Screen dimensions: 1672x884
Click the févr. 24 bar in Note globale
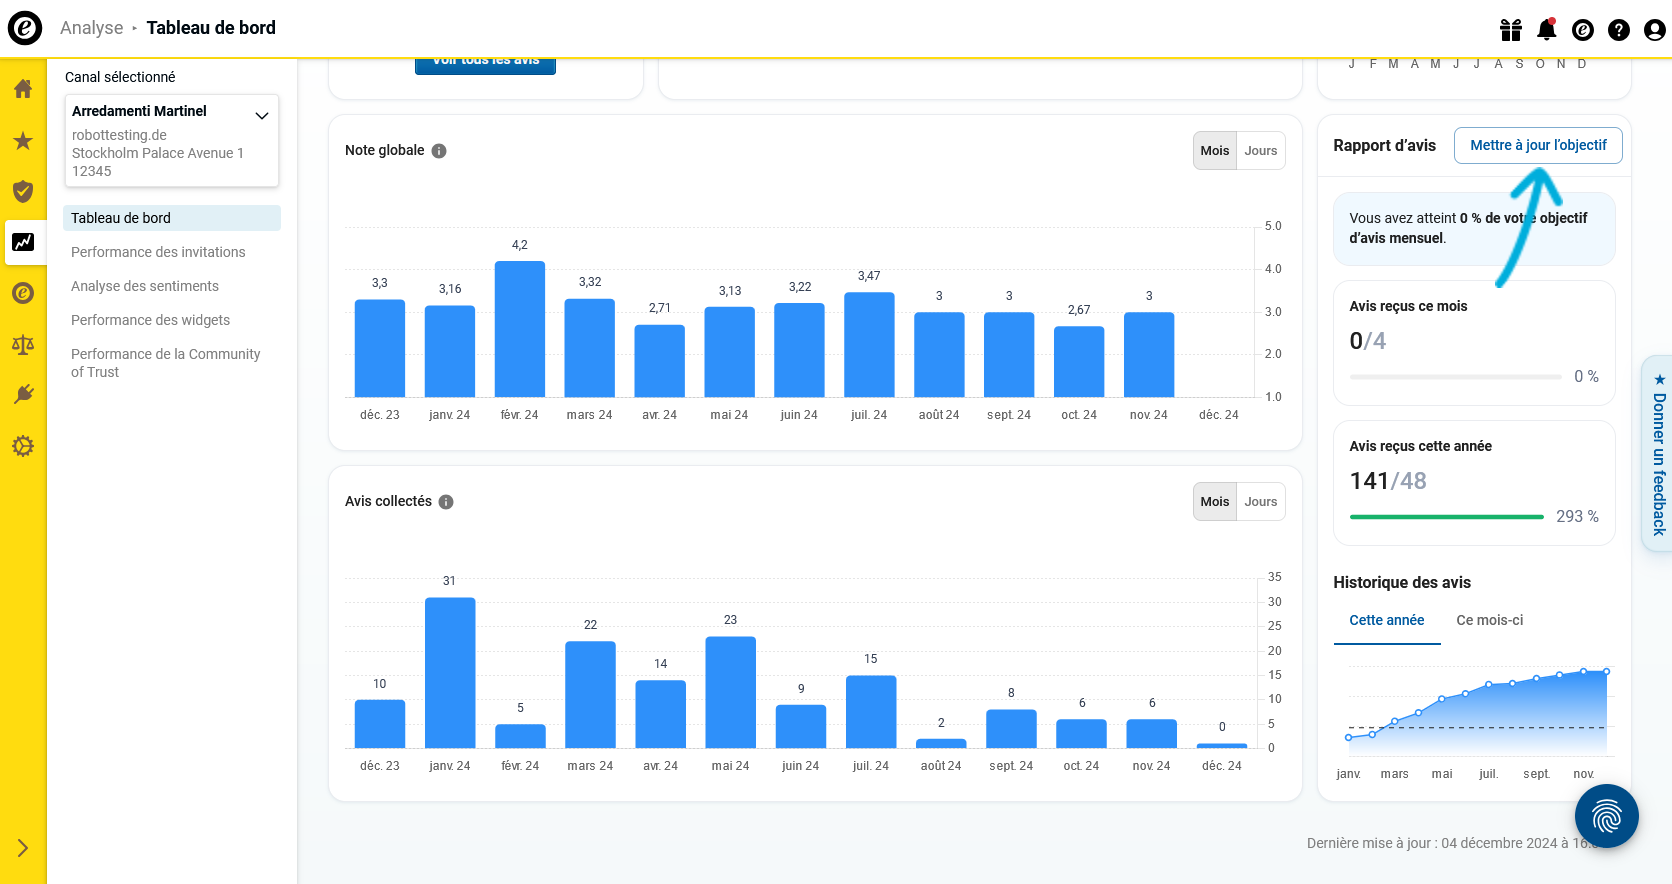tap(520, 329)
